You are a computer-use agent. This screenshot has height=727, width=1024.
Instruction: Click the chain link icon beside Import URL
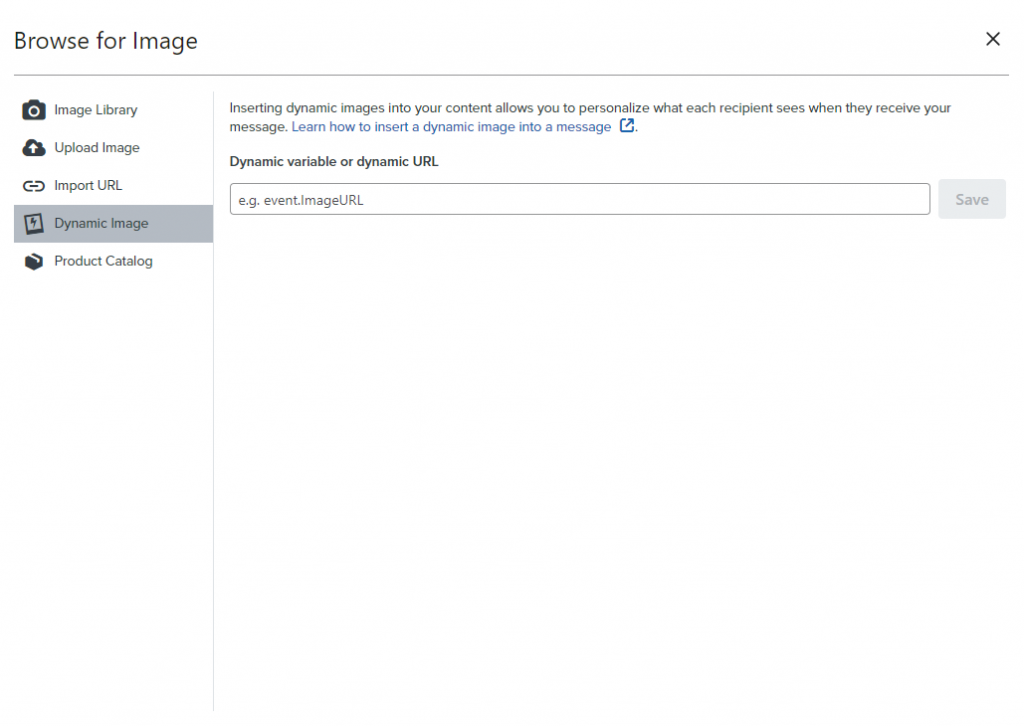[36, 185]
